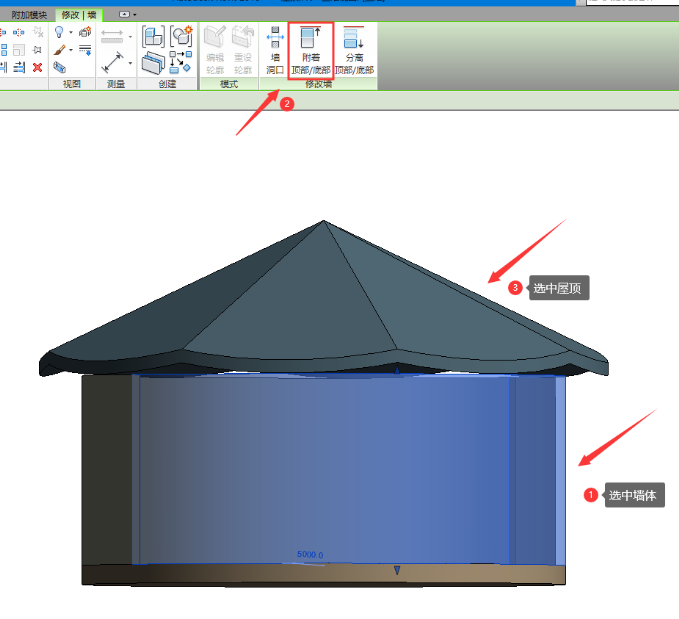Toggle the ribbon minimize button

[124, 15]
